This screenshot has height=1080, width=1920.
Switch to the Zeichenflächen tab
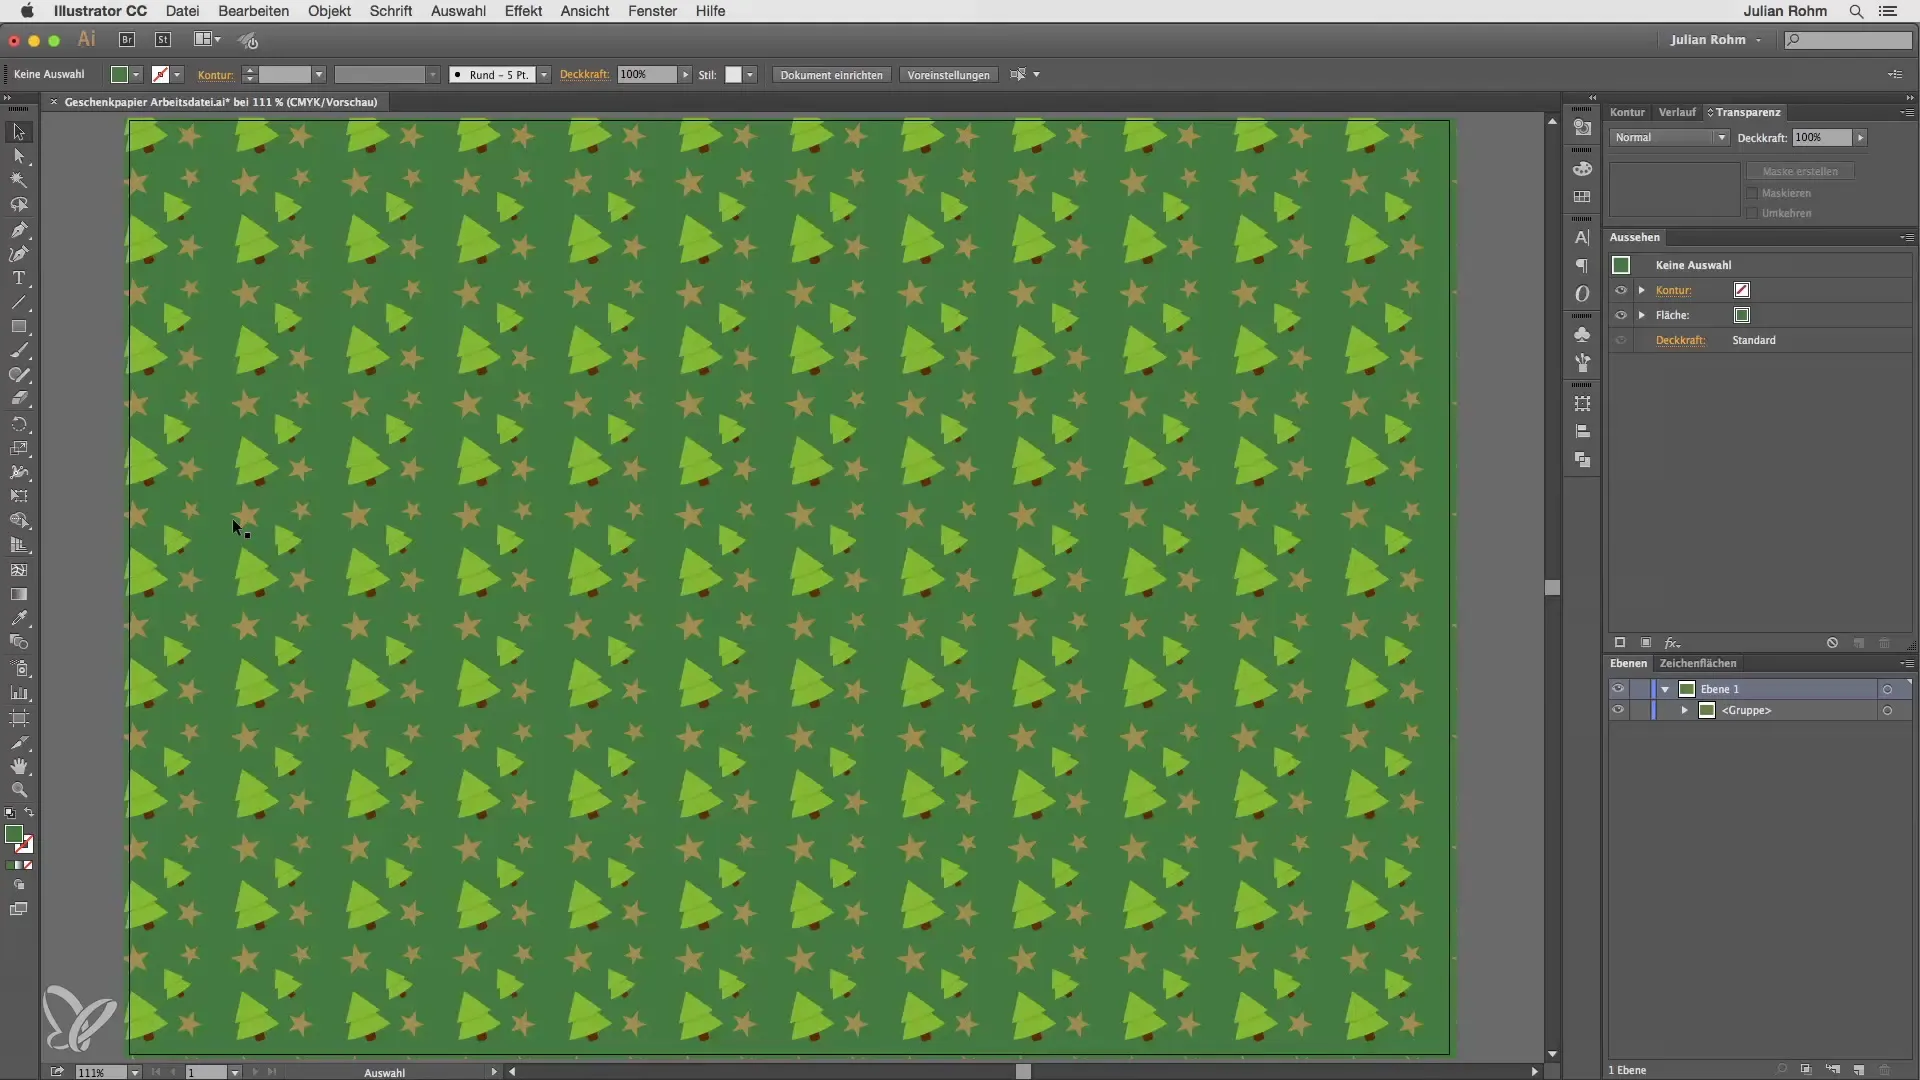(x=1697, y=663)
